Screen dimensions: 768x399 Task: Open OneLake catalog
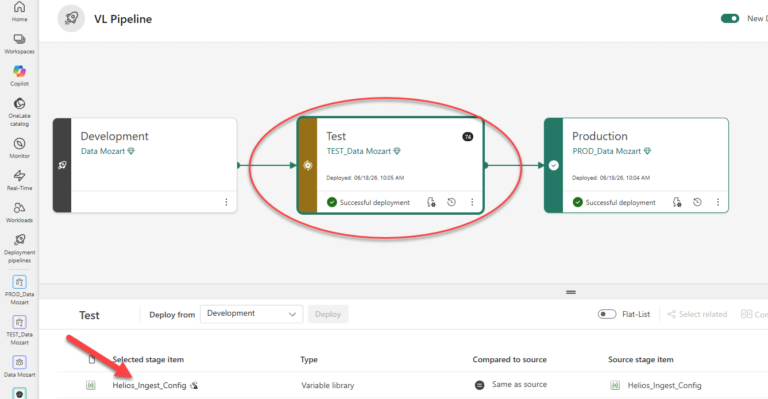click(x=20, y=112)
